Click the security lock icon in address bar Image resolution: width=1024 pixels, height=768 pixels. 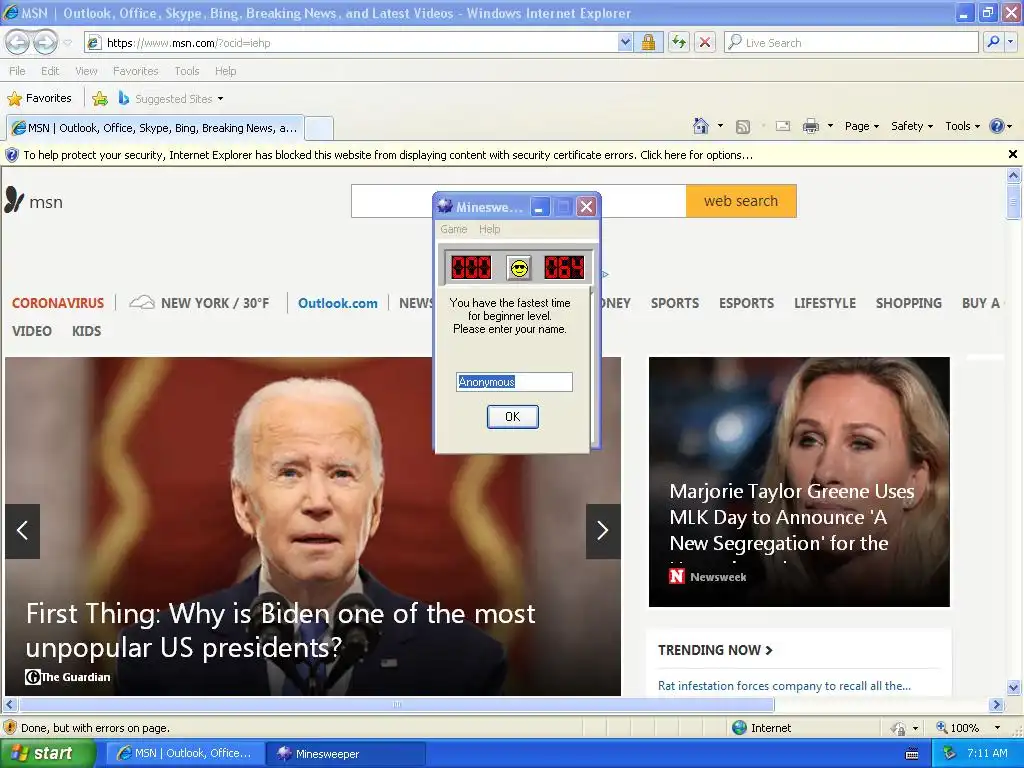tap(648, 43)
